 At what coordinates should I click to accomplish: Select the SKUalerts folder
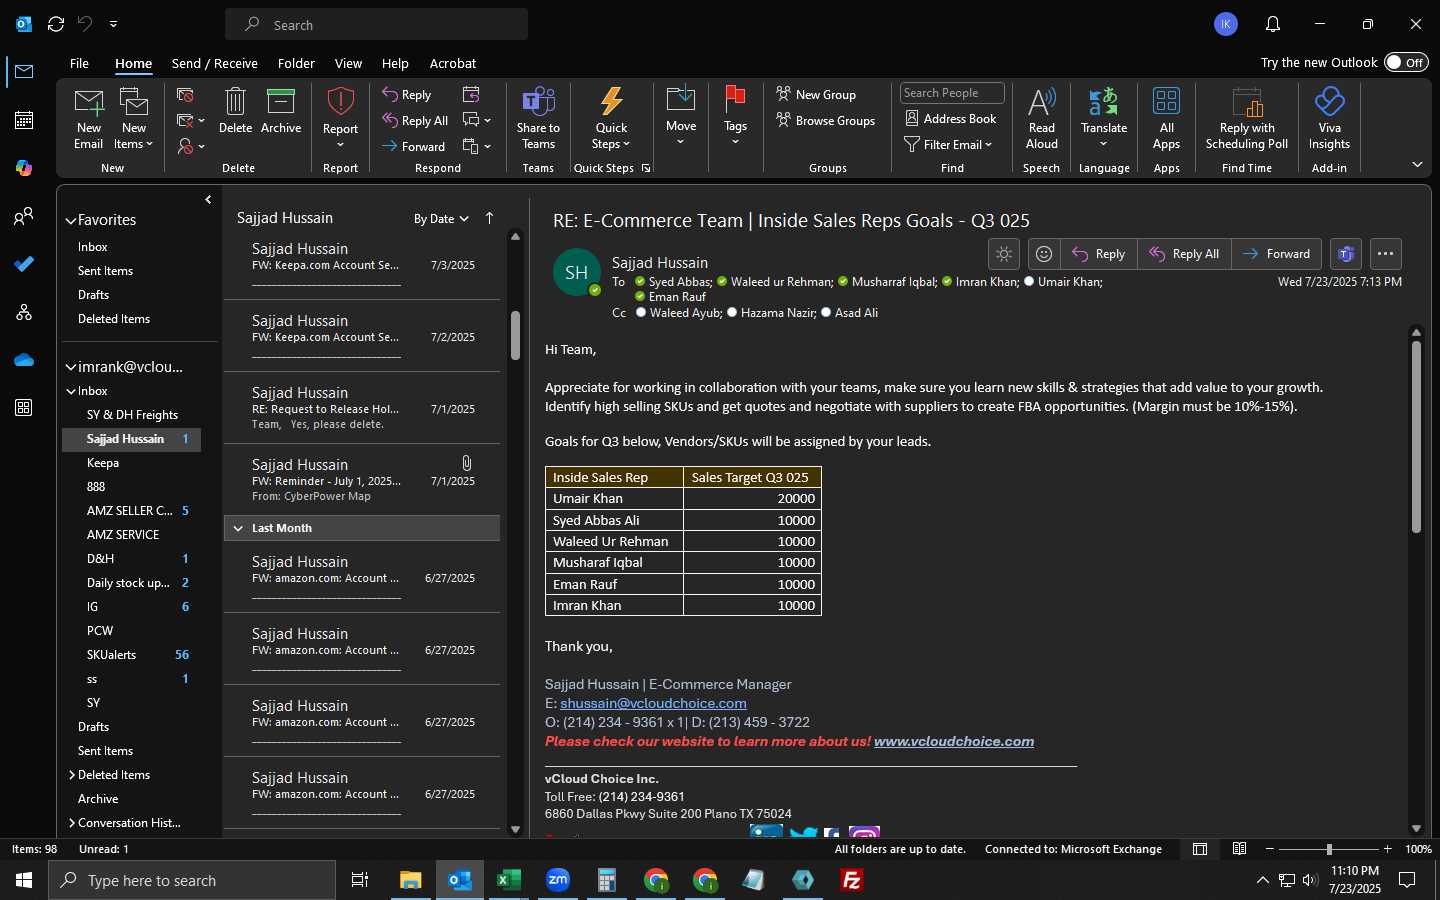131,655
